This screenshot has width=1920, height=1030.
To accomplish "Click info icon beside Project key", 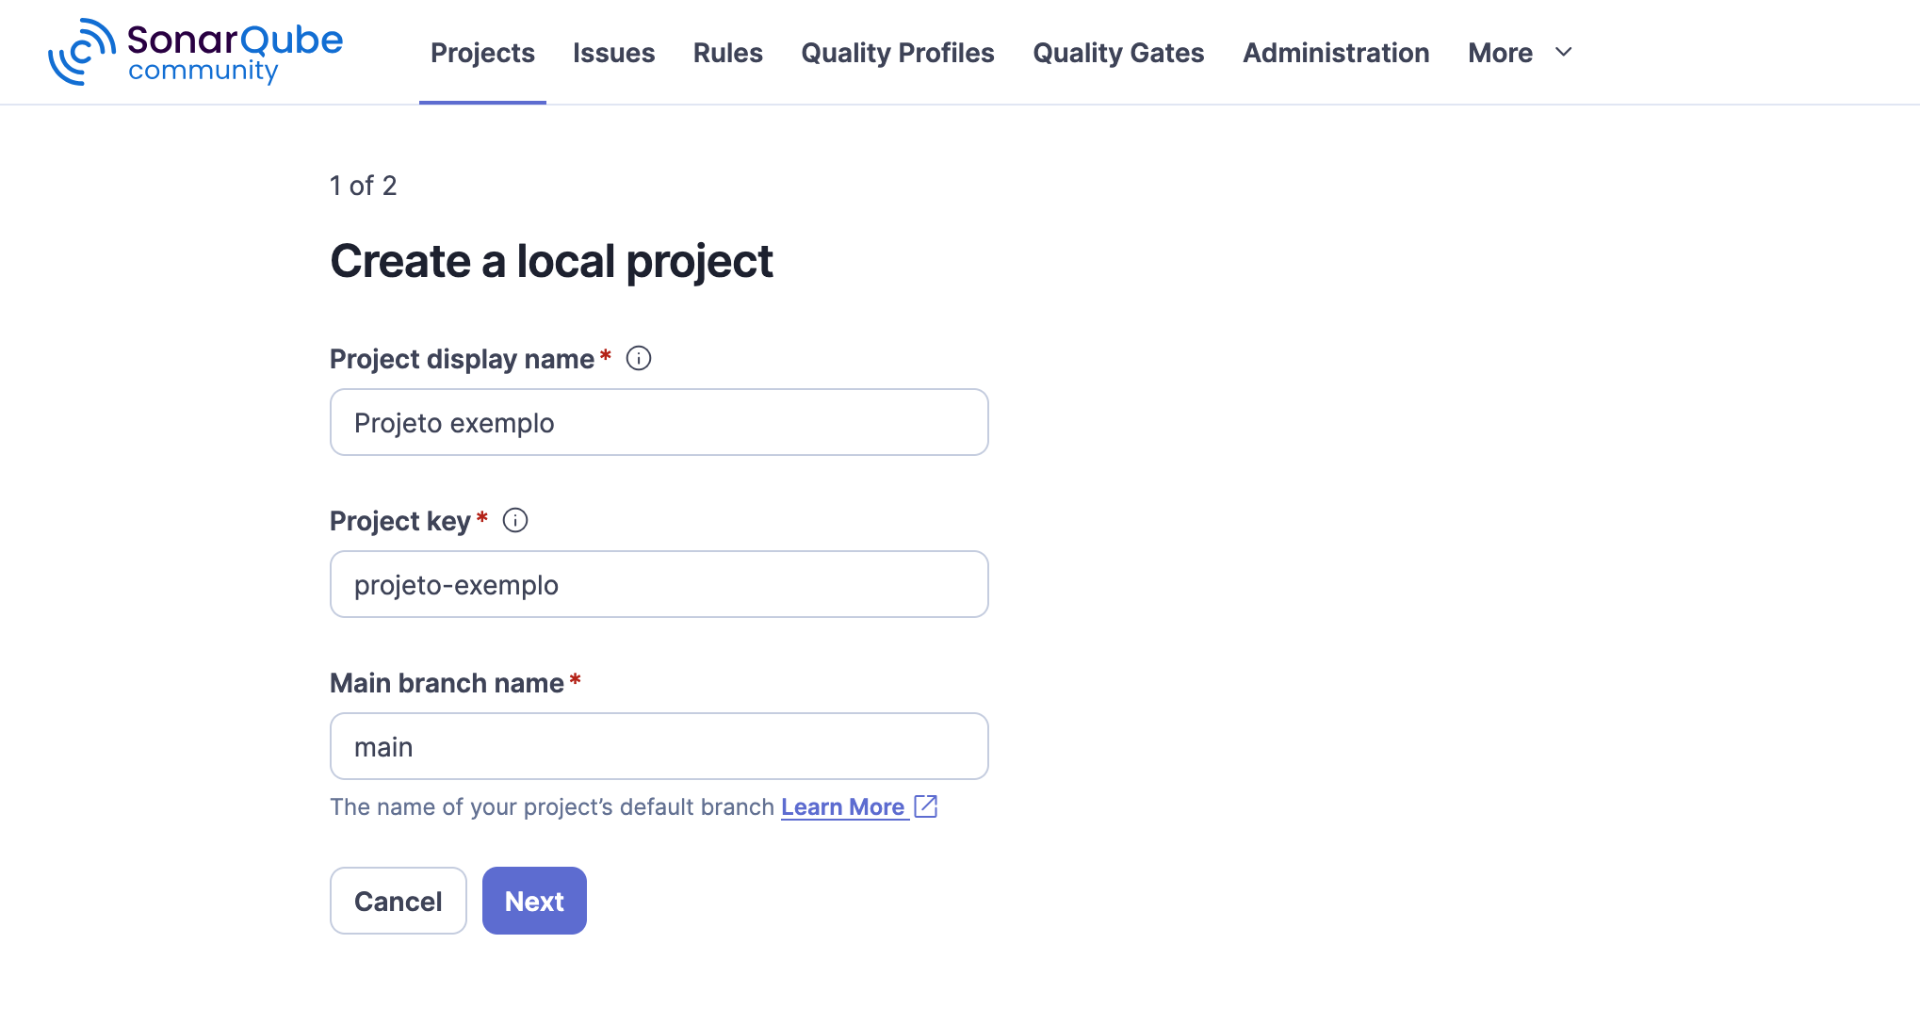I will [515, 520].
